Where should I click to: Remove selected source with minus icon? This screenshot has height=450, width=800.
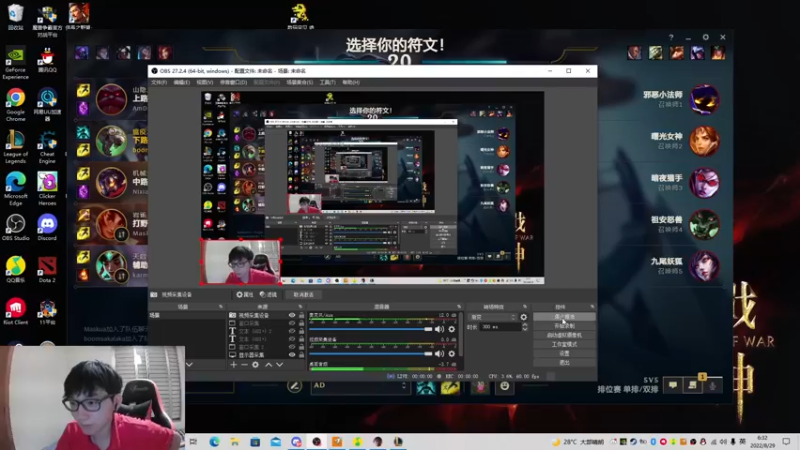(244, 365)
